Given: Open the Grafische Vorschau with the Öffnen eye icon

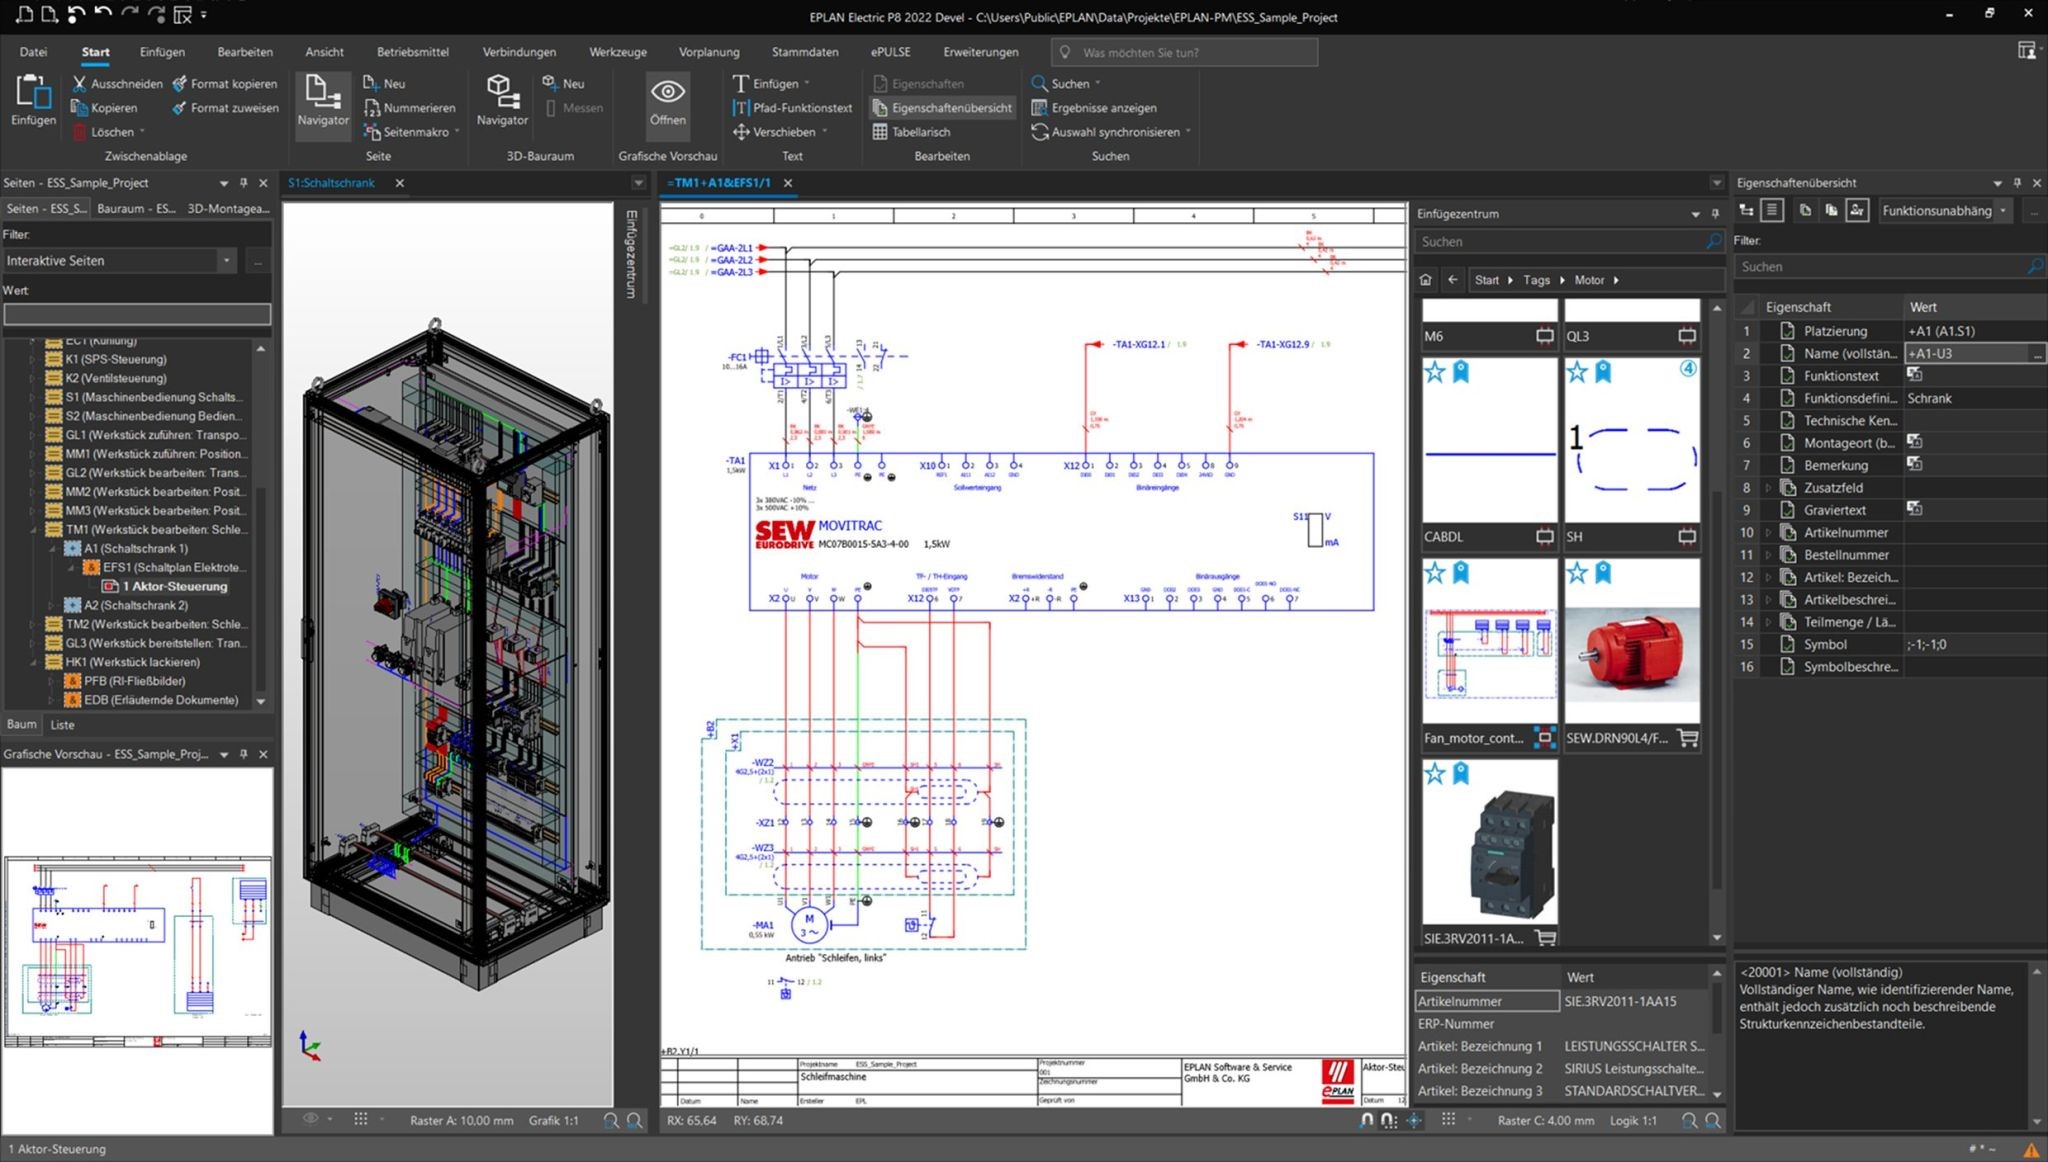Looking at the screenshot, I should (667, 104).
